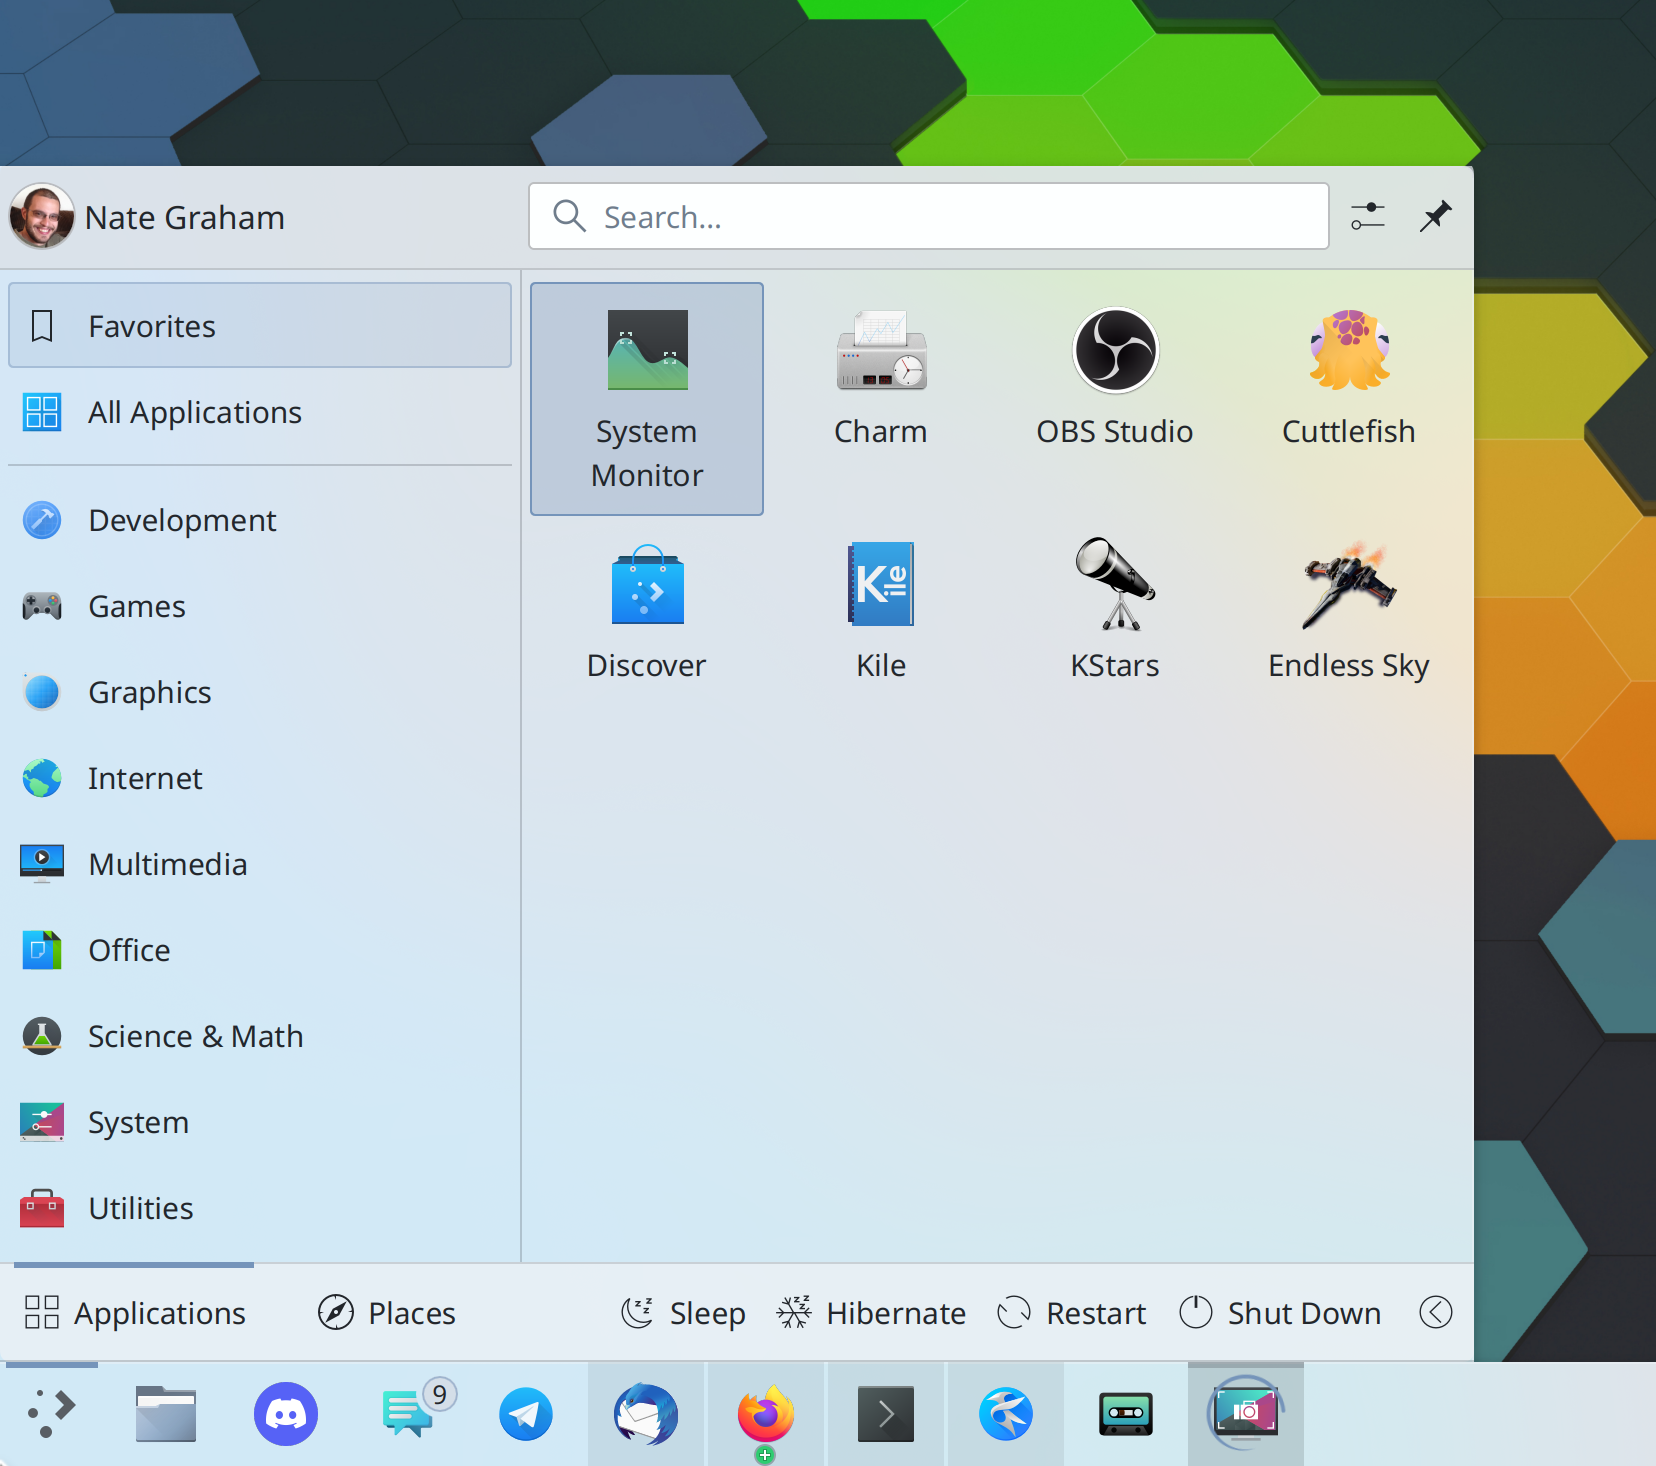Expand more session options with the arrow button
1656x1466 pixels.
(x=1435, y=1312)
